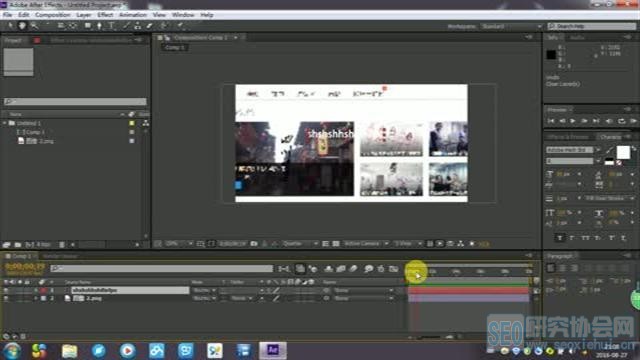Open the Active Camera view dropdown
Image resolution: width=640 pixels, height=360 pixels.
pos(365,244)
